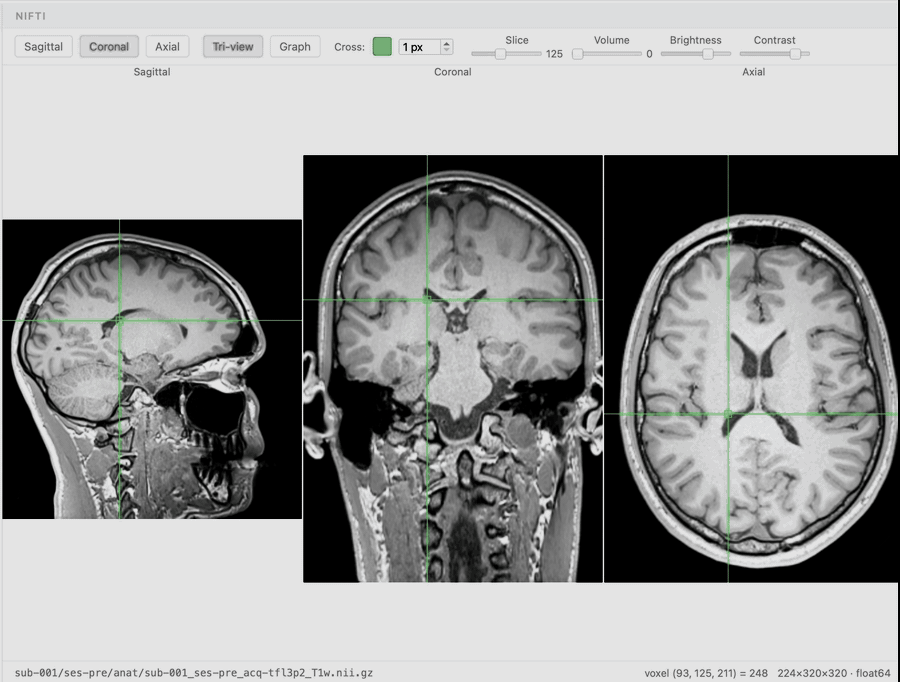Click the coronal brain image panel

point(453,369)
